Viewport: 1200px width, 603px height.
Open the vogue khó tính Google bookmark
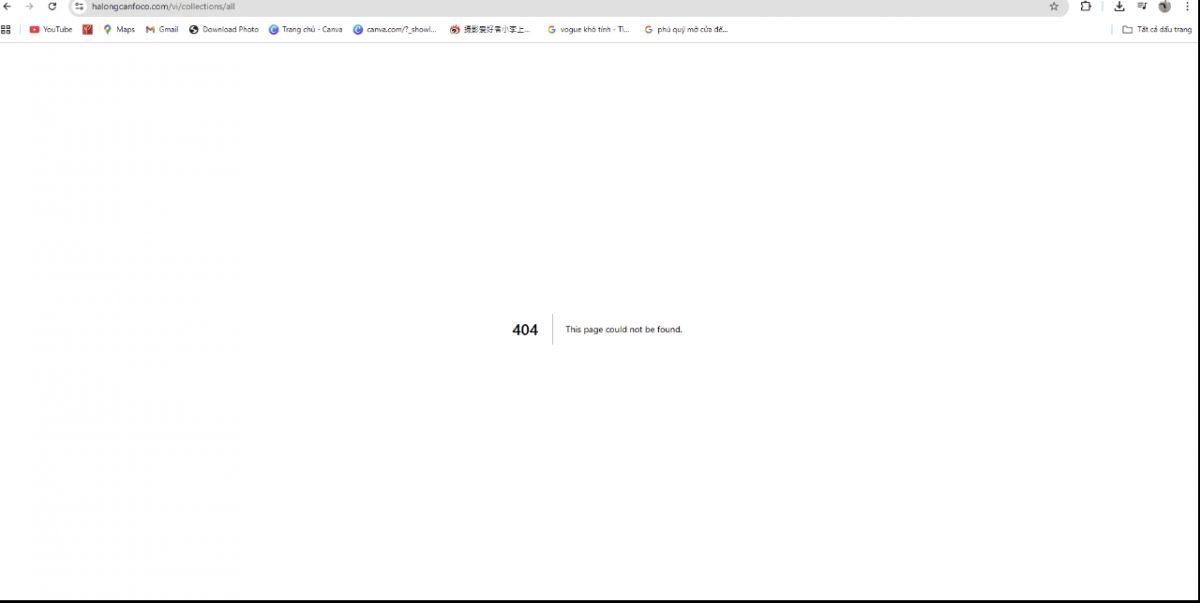(x=588, y=29)
